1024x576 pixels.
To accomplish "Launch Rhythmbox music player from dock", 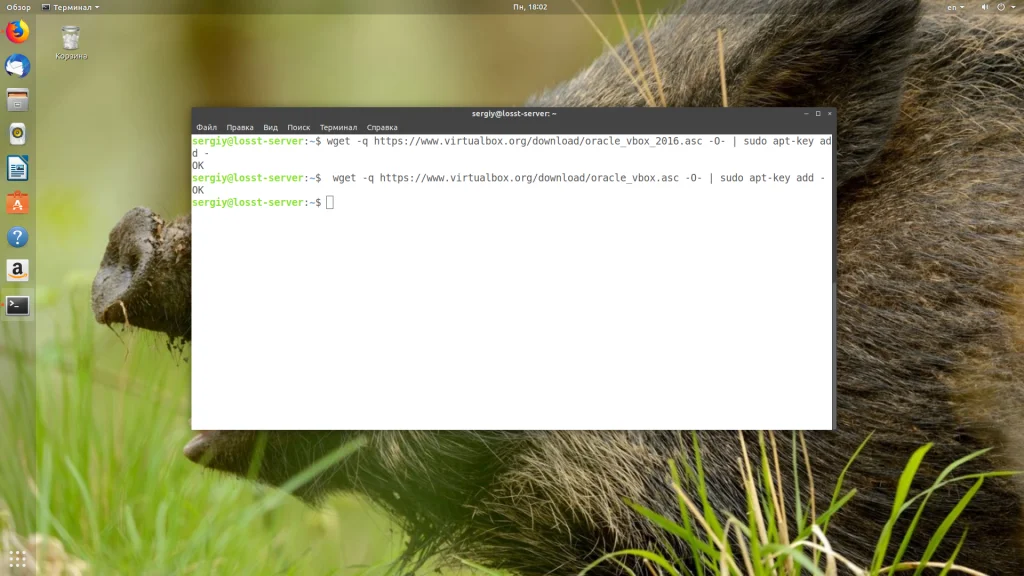I will [18, 134].
